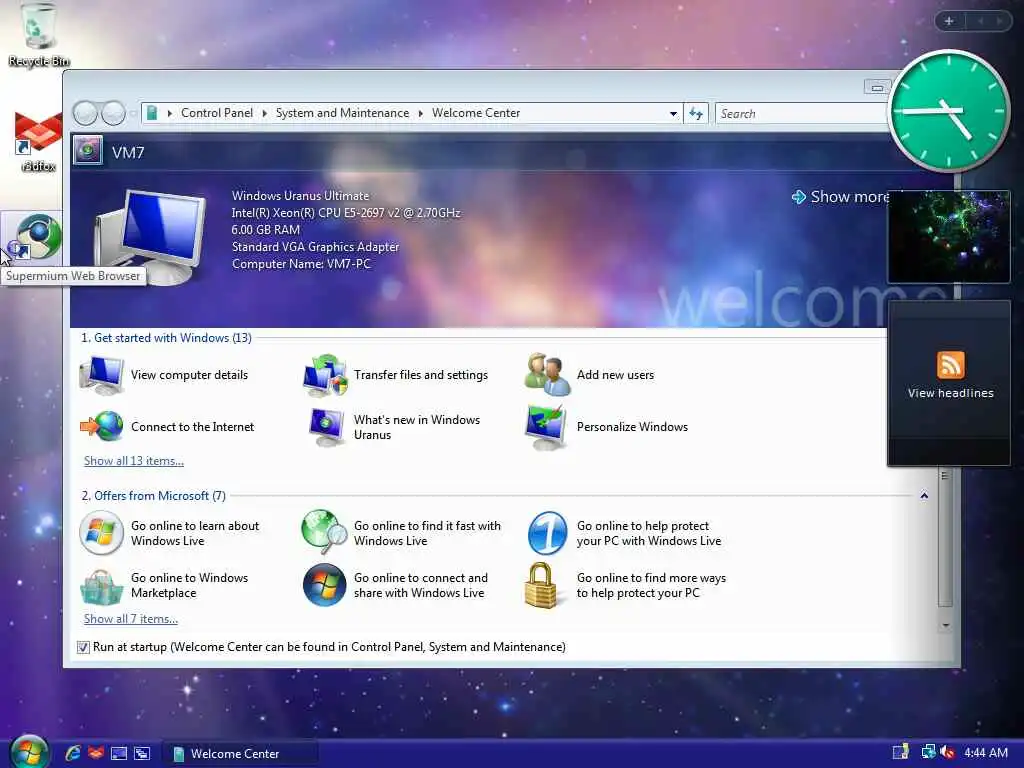
Task: Click the 4:44 AM taskbar clock
Action: (x=985, y=753)
